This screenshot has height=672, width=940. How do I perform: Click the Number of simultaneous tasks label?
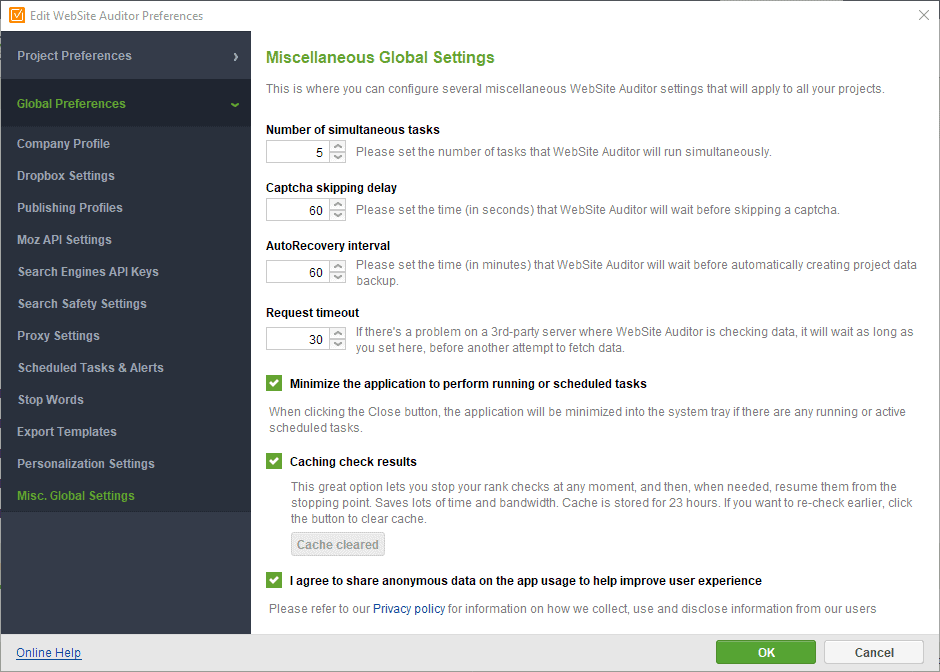click(352, 129)
